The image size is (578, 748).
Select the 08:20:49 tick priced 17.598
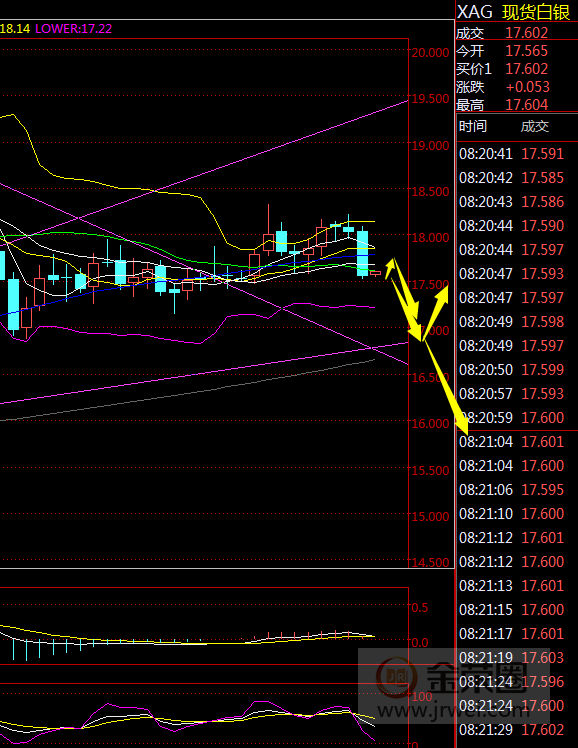(517, 322)
